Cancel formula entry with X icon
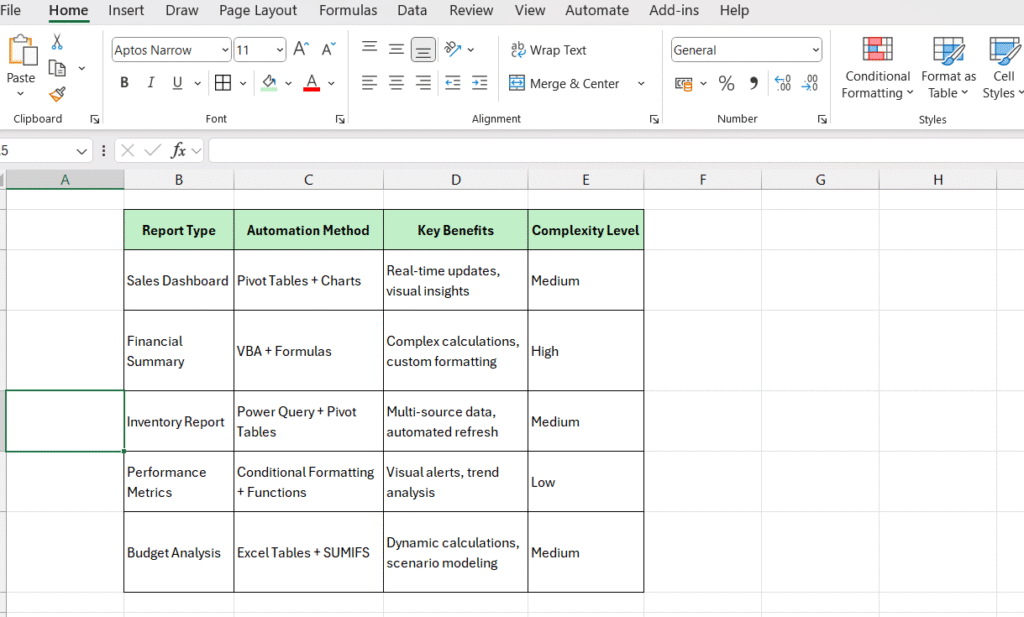 click(127, 151)
